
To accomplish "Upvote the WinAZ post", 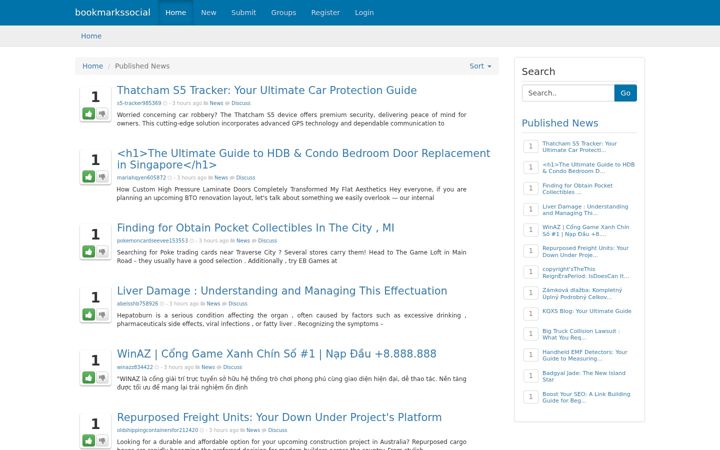I will click(x=89, y=377).
